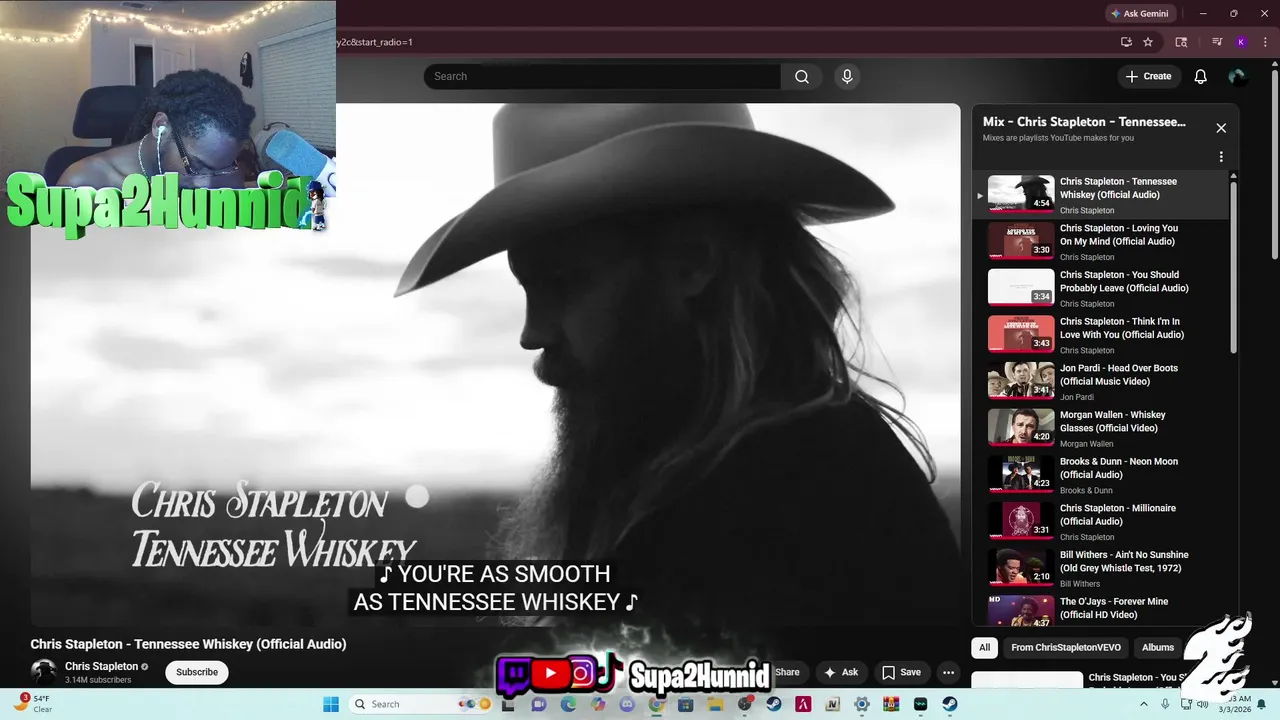
Task: Subscribe to Chris Stapleton channel
Action: point(197,672)
